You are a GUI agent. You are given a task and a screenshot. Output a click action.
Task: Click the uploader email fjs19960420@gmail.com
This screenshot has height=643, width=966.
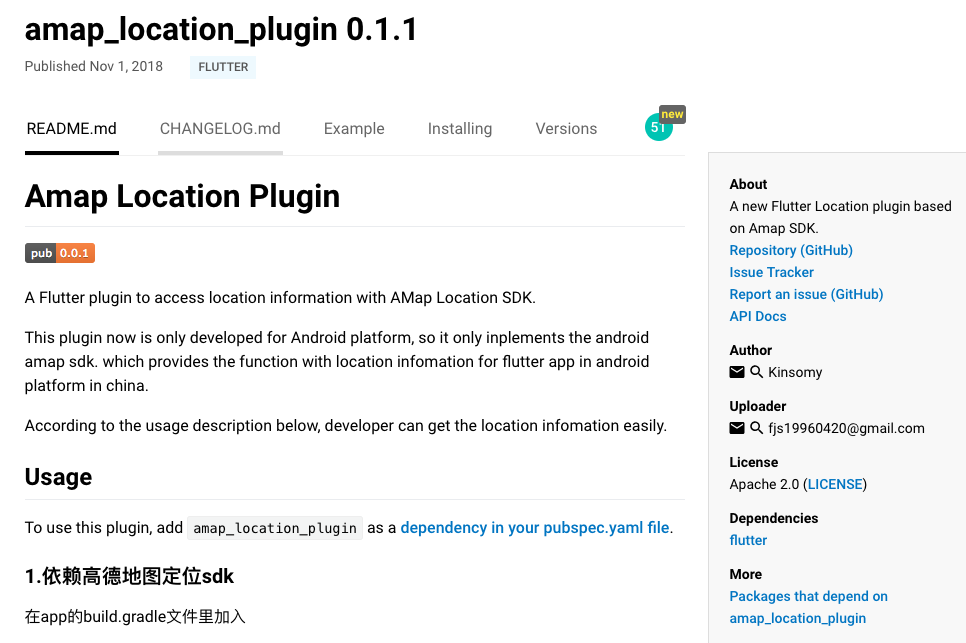(x=846, y=428)
